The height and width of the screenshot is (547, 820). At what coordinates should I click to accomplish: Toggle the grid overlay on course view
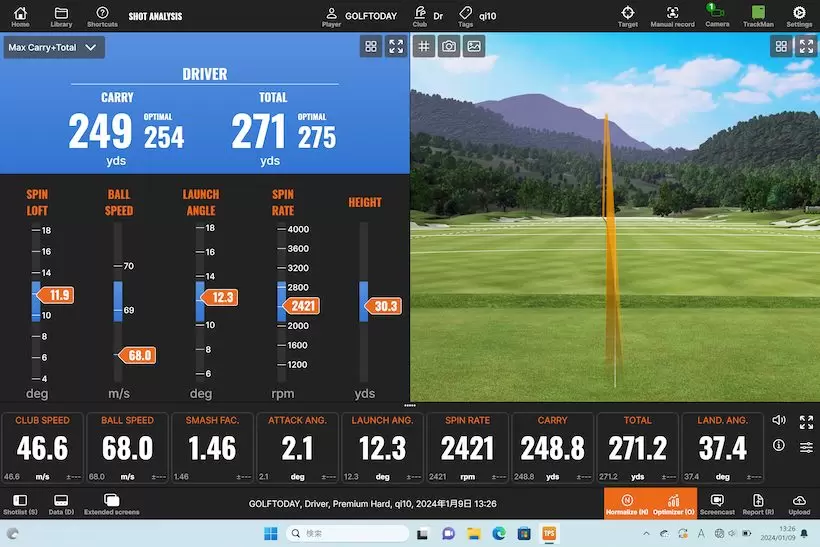click(x=424, y=46)
